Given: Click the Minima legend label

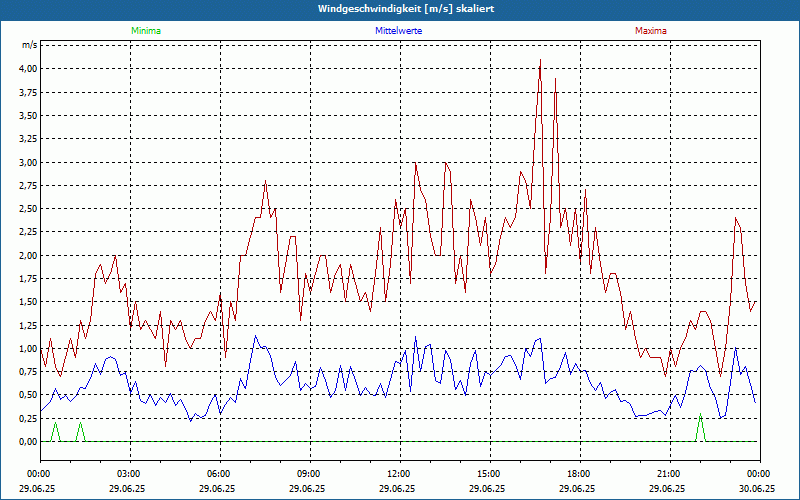Looking at the screenshot, I should point(145,31).
